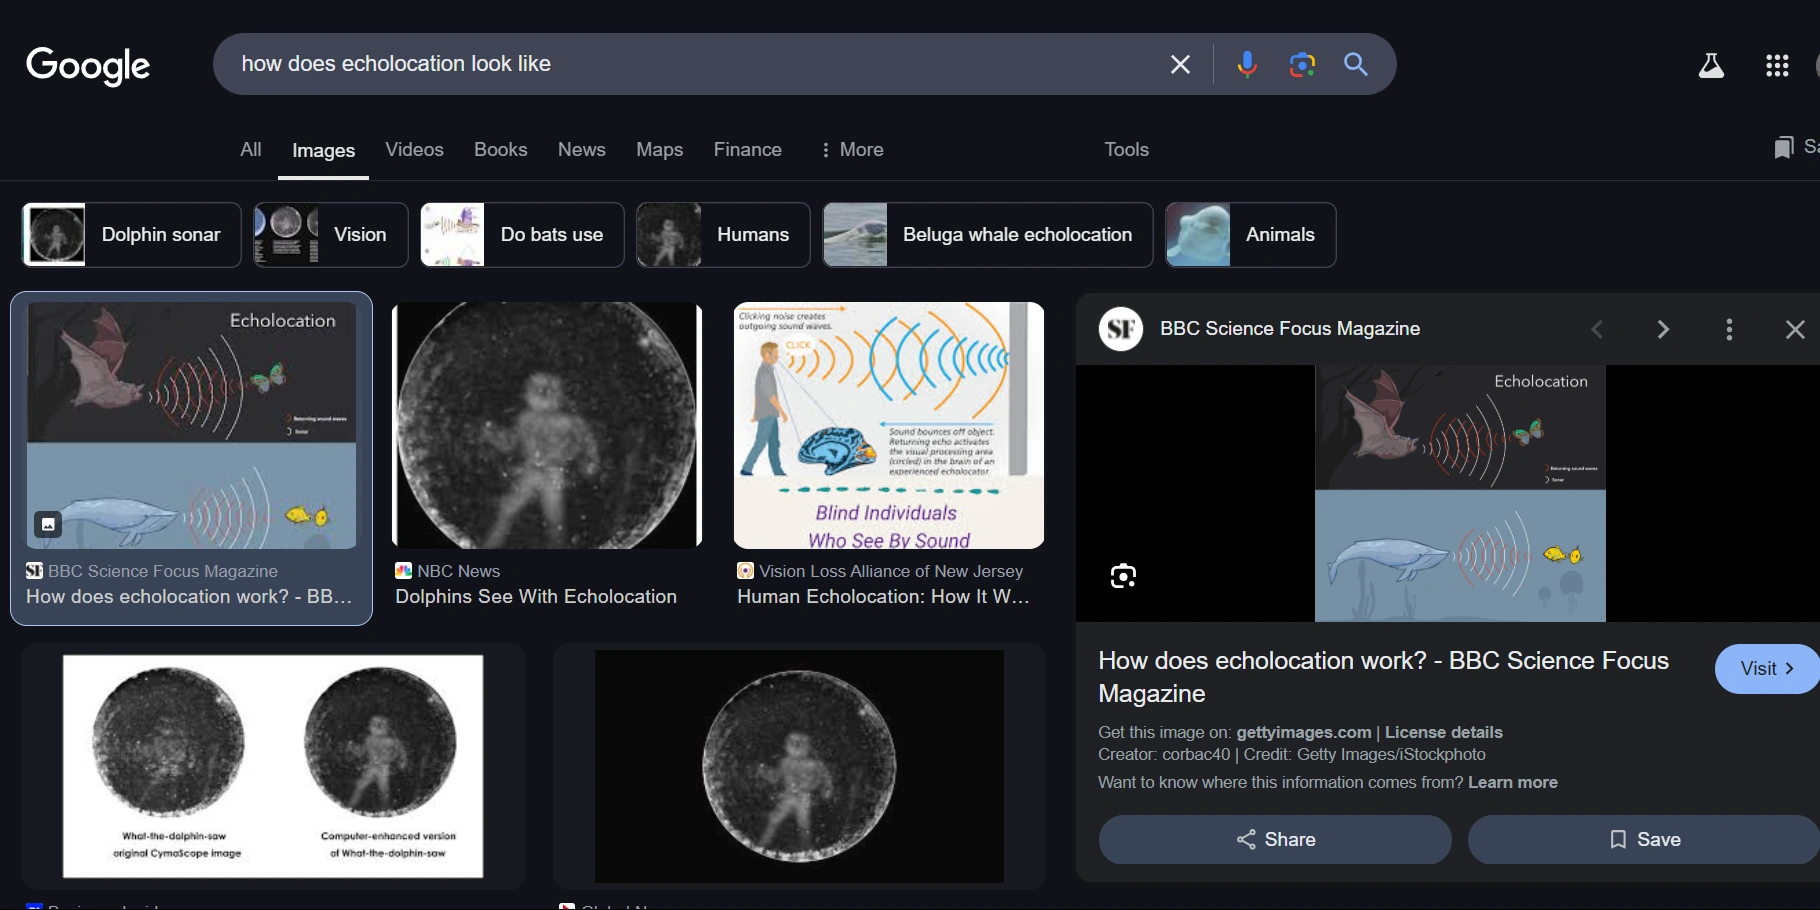Search inside image with Lens icon

click(x=1123, y=576)
